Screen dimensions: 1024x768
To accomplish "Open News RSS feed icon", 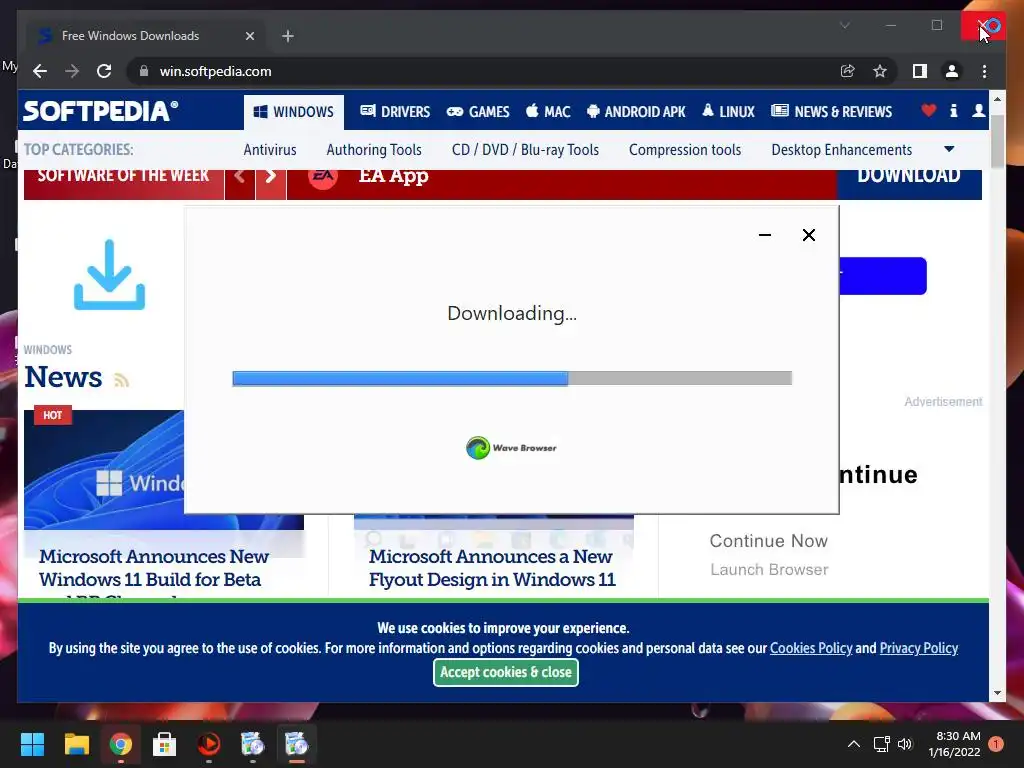I will coord(121,379).
